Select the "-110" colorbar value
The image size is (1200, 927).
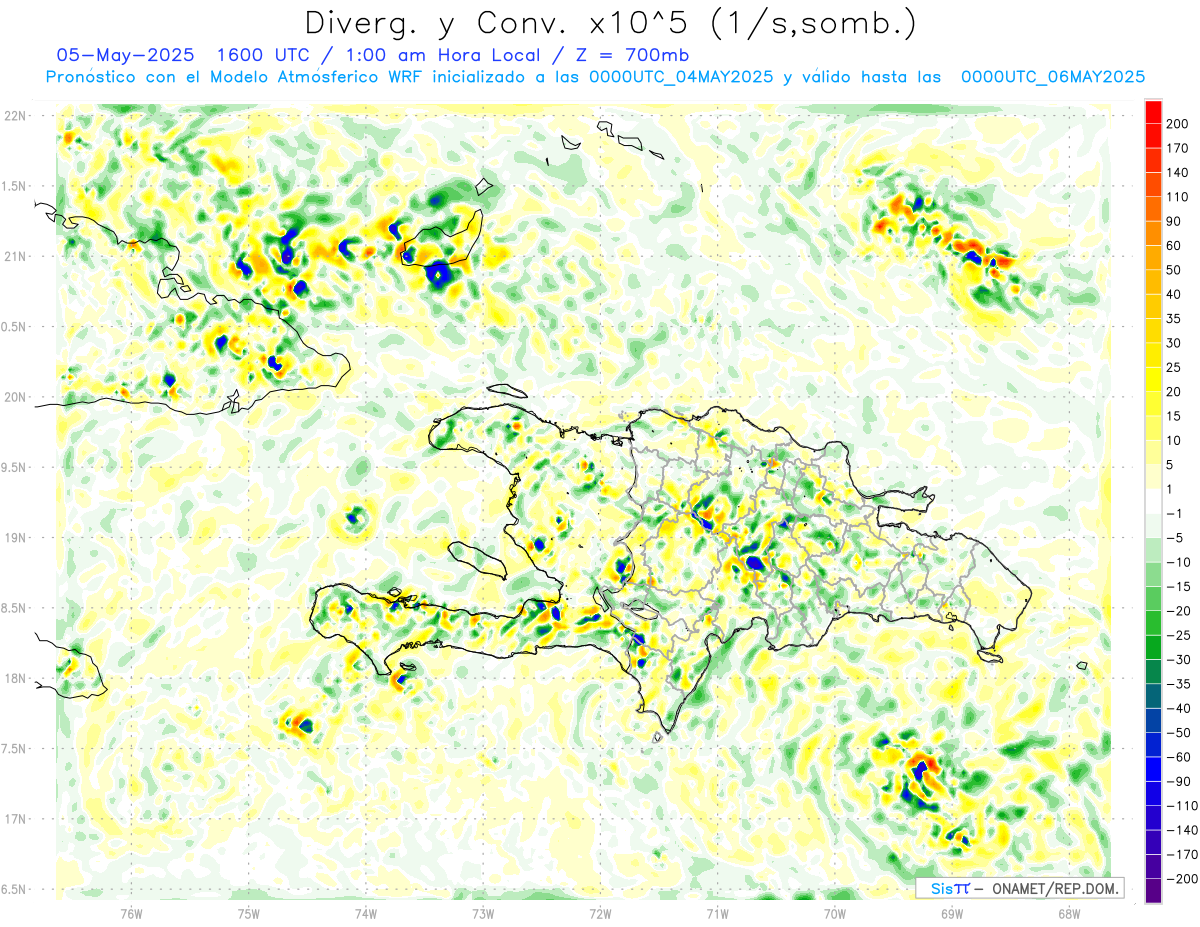tap(1181, 806)
